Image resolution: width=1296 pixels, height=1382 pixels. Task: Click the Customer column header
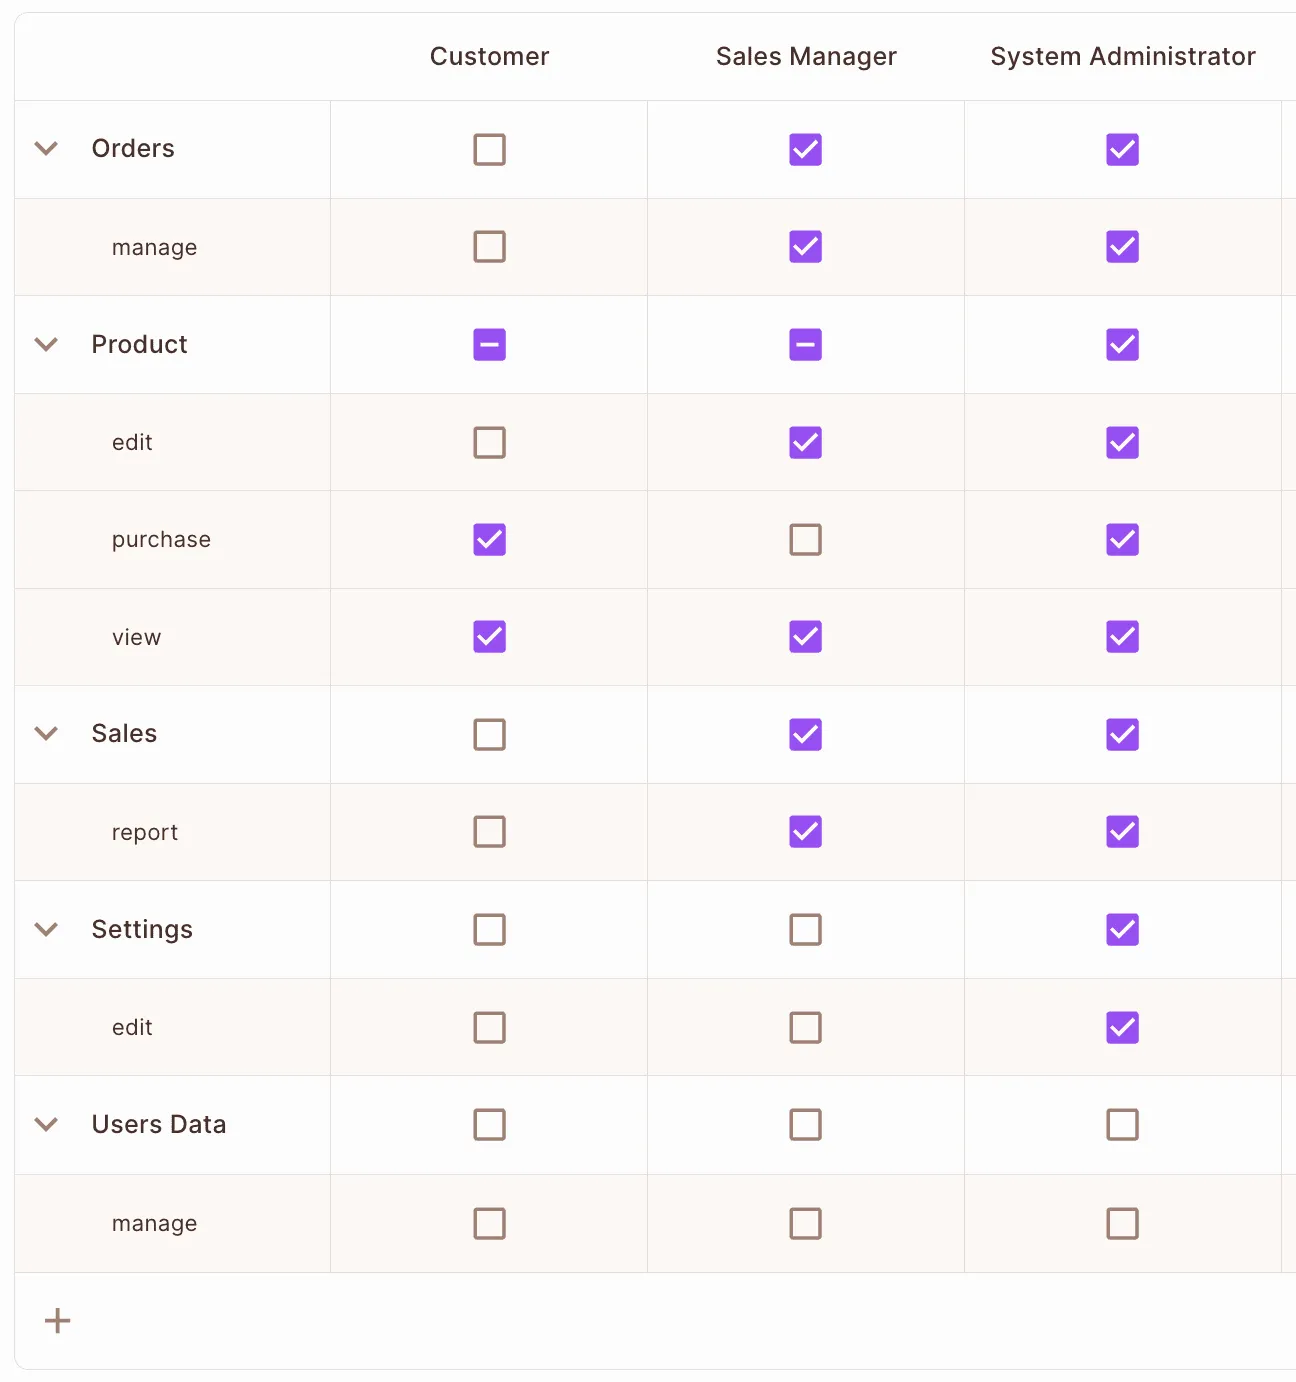(489, 57)
